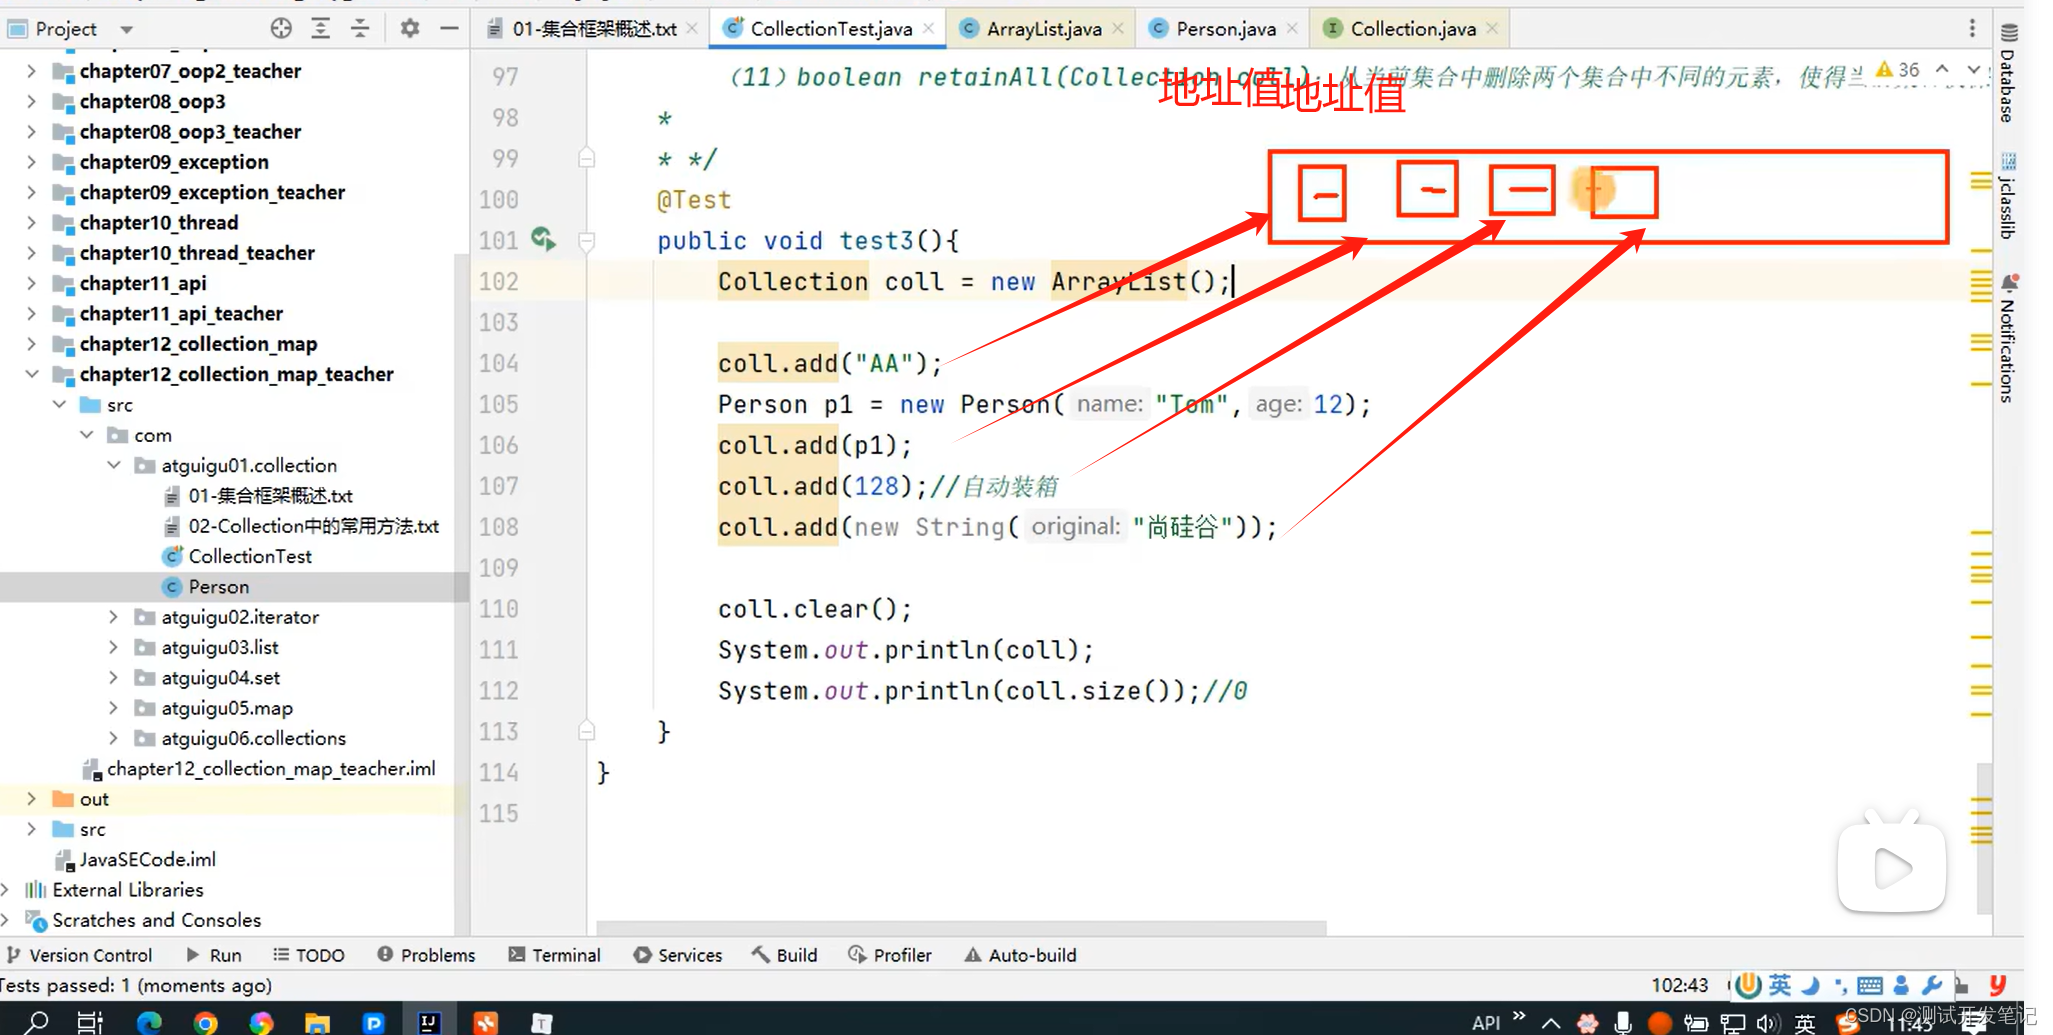
Task: Switch to Collection.java editor tab
Action: point(1412,29)
